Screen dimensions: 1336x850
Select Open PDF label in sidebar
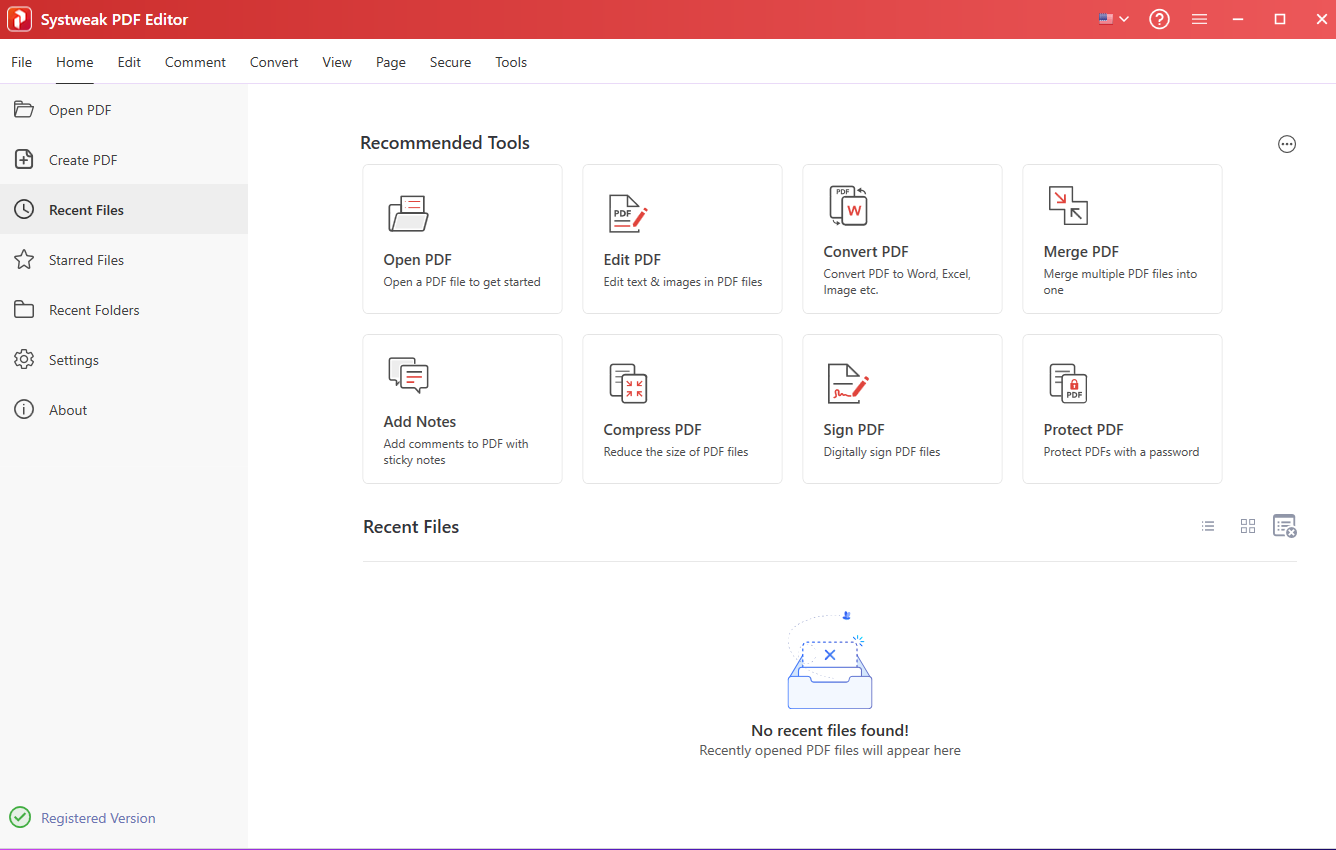tap(80, 110)
